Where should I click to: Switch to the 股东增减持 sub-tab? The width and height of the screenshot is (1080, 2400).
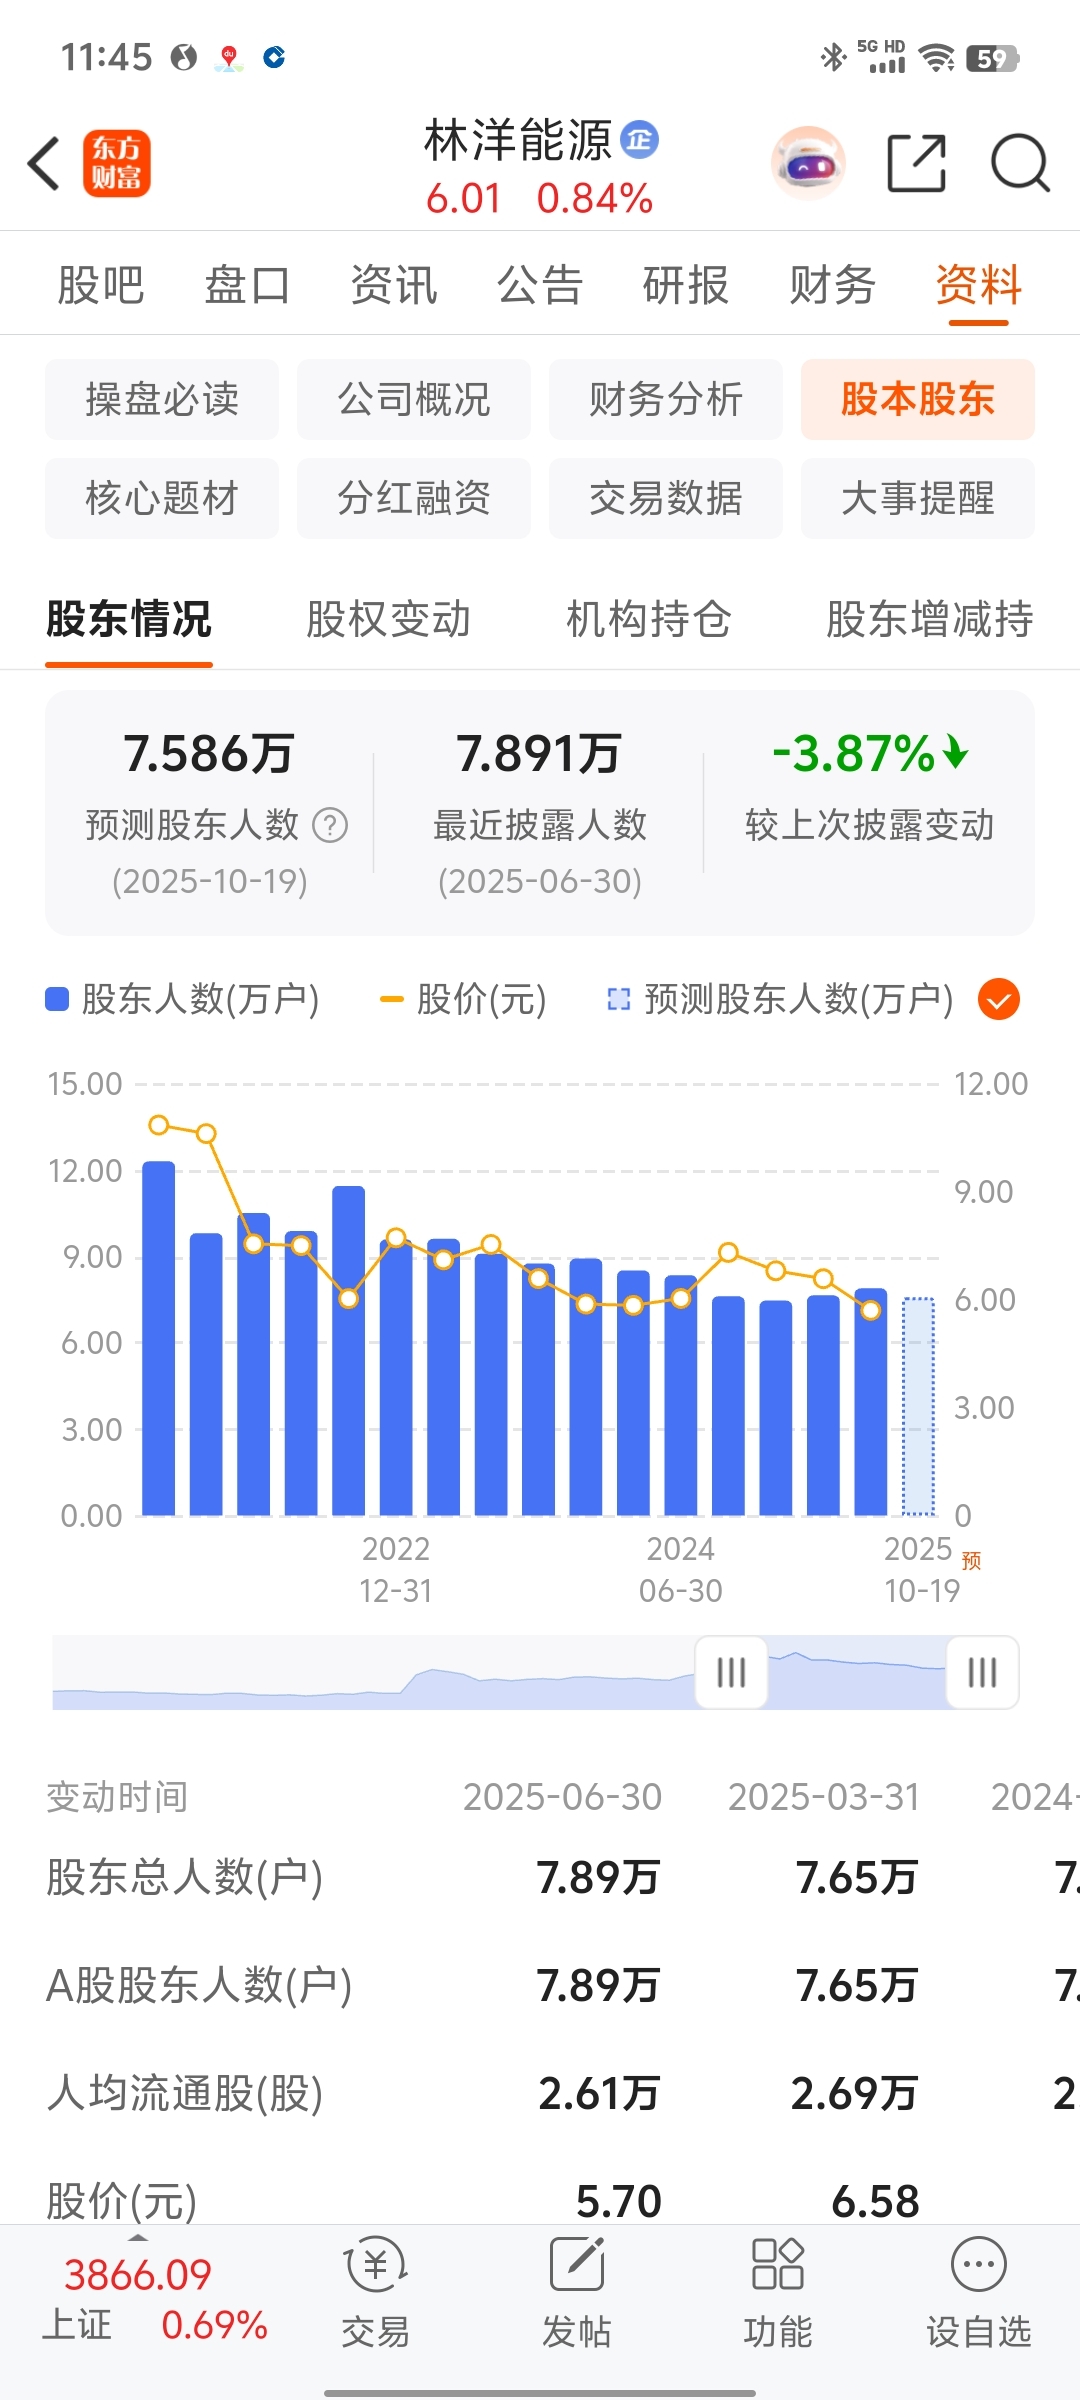[x=930, y=619]
